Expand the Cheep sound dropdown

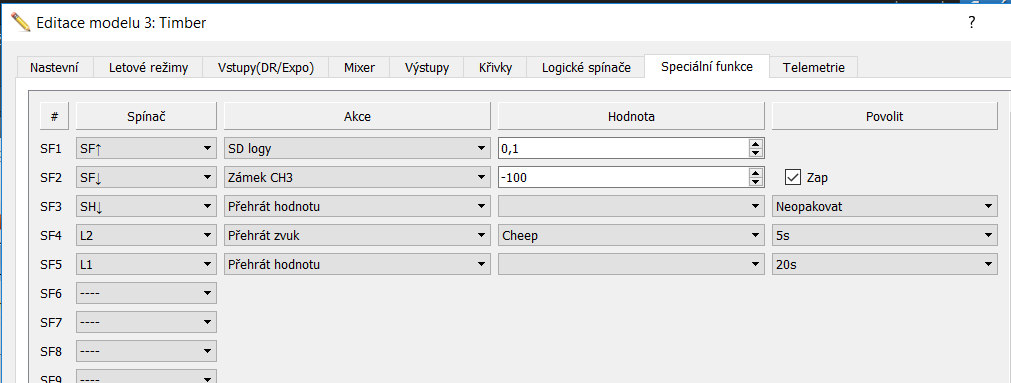click(631, 236)
